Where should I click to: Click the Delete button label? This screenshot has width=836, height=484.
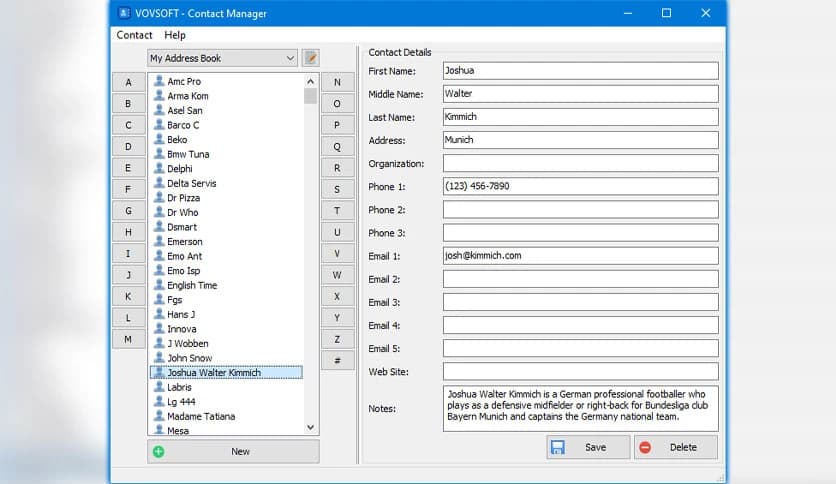683,447
